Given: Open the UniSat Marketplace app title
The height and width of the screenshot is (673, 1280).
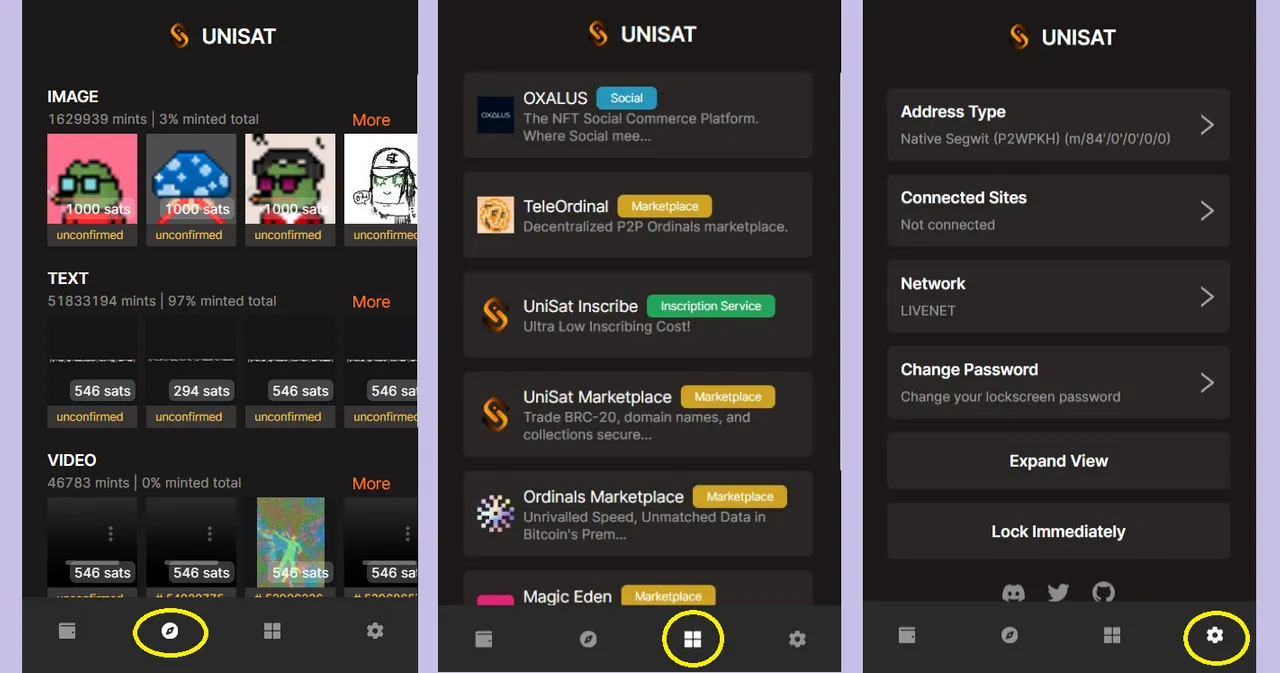Looking at the screenshot, I should pos(597,397).
